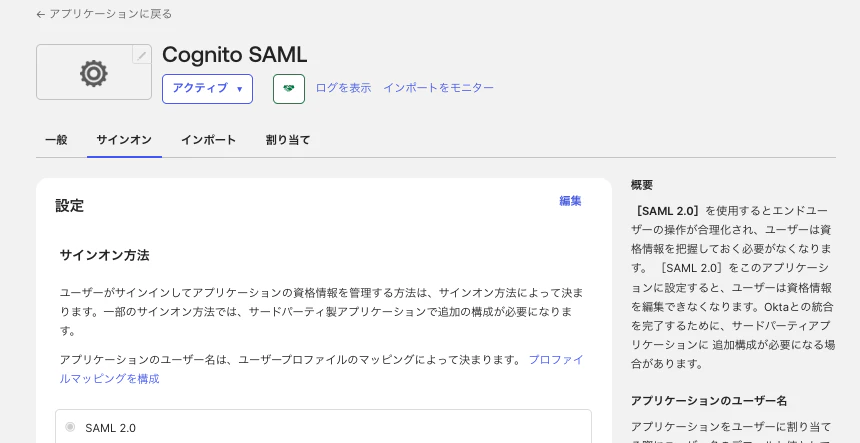Select the サインオン tab
The image size is (860, 443).
[x=124, y=140]
